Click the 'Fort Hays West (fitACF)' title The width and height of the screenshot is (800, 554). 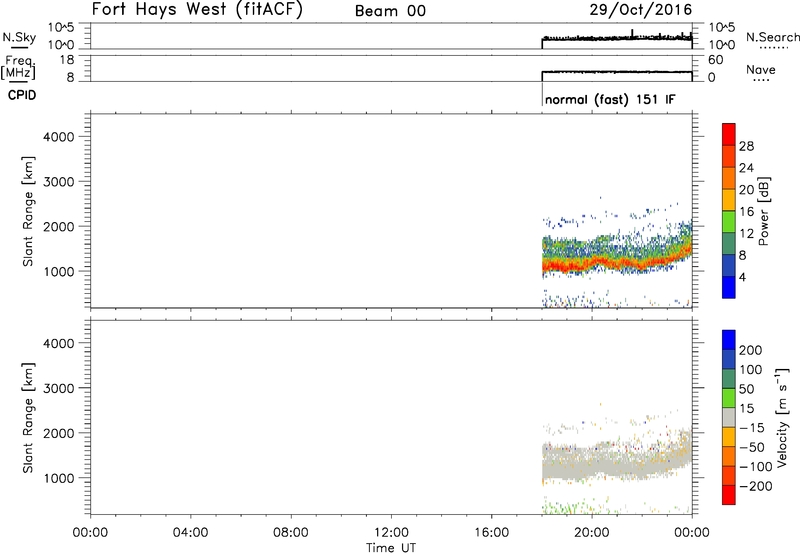tap(197, 10)
